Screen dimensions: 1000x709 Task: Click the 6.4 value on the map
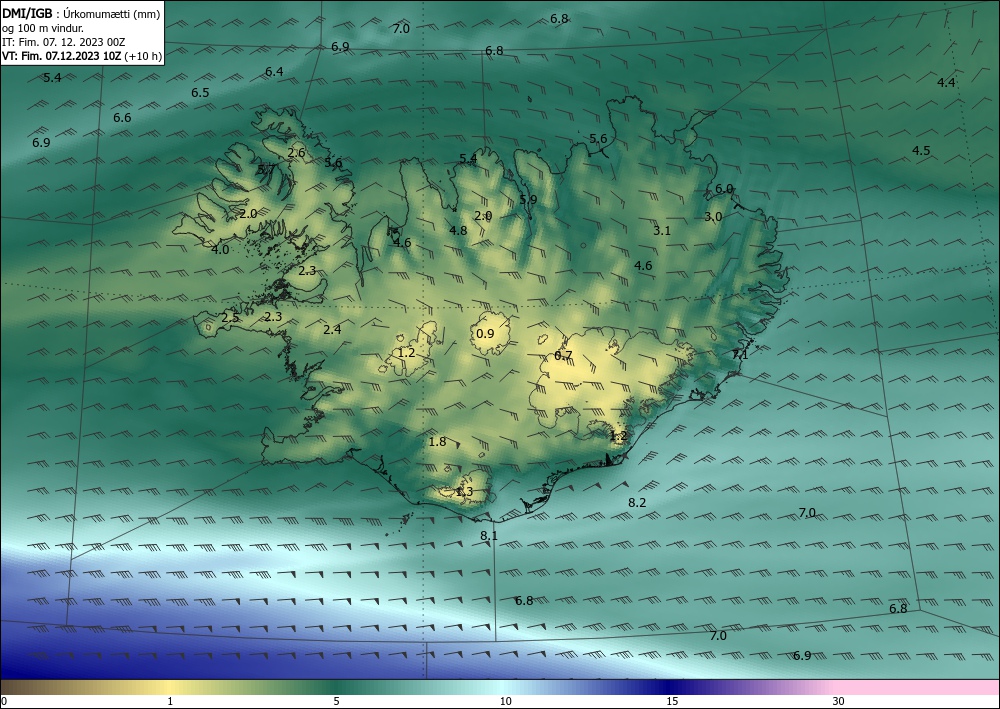tap(274, 72)
